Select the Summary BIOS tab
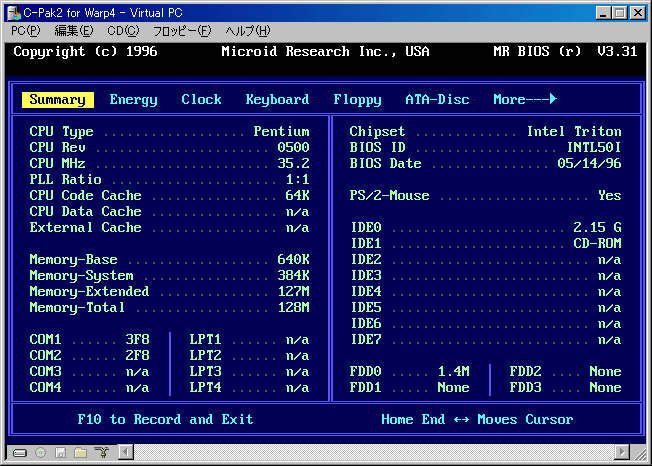Screen dimensions: 652x466 pyautogui.click(x=58, y=100)
